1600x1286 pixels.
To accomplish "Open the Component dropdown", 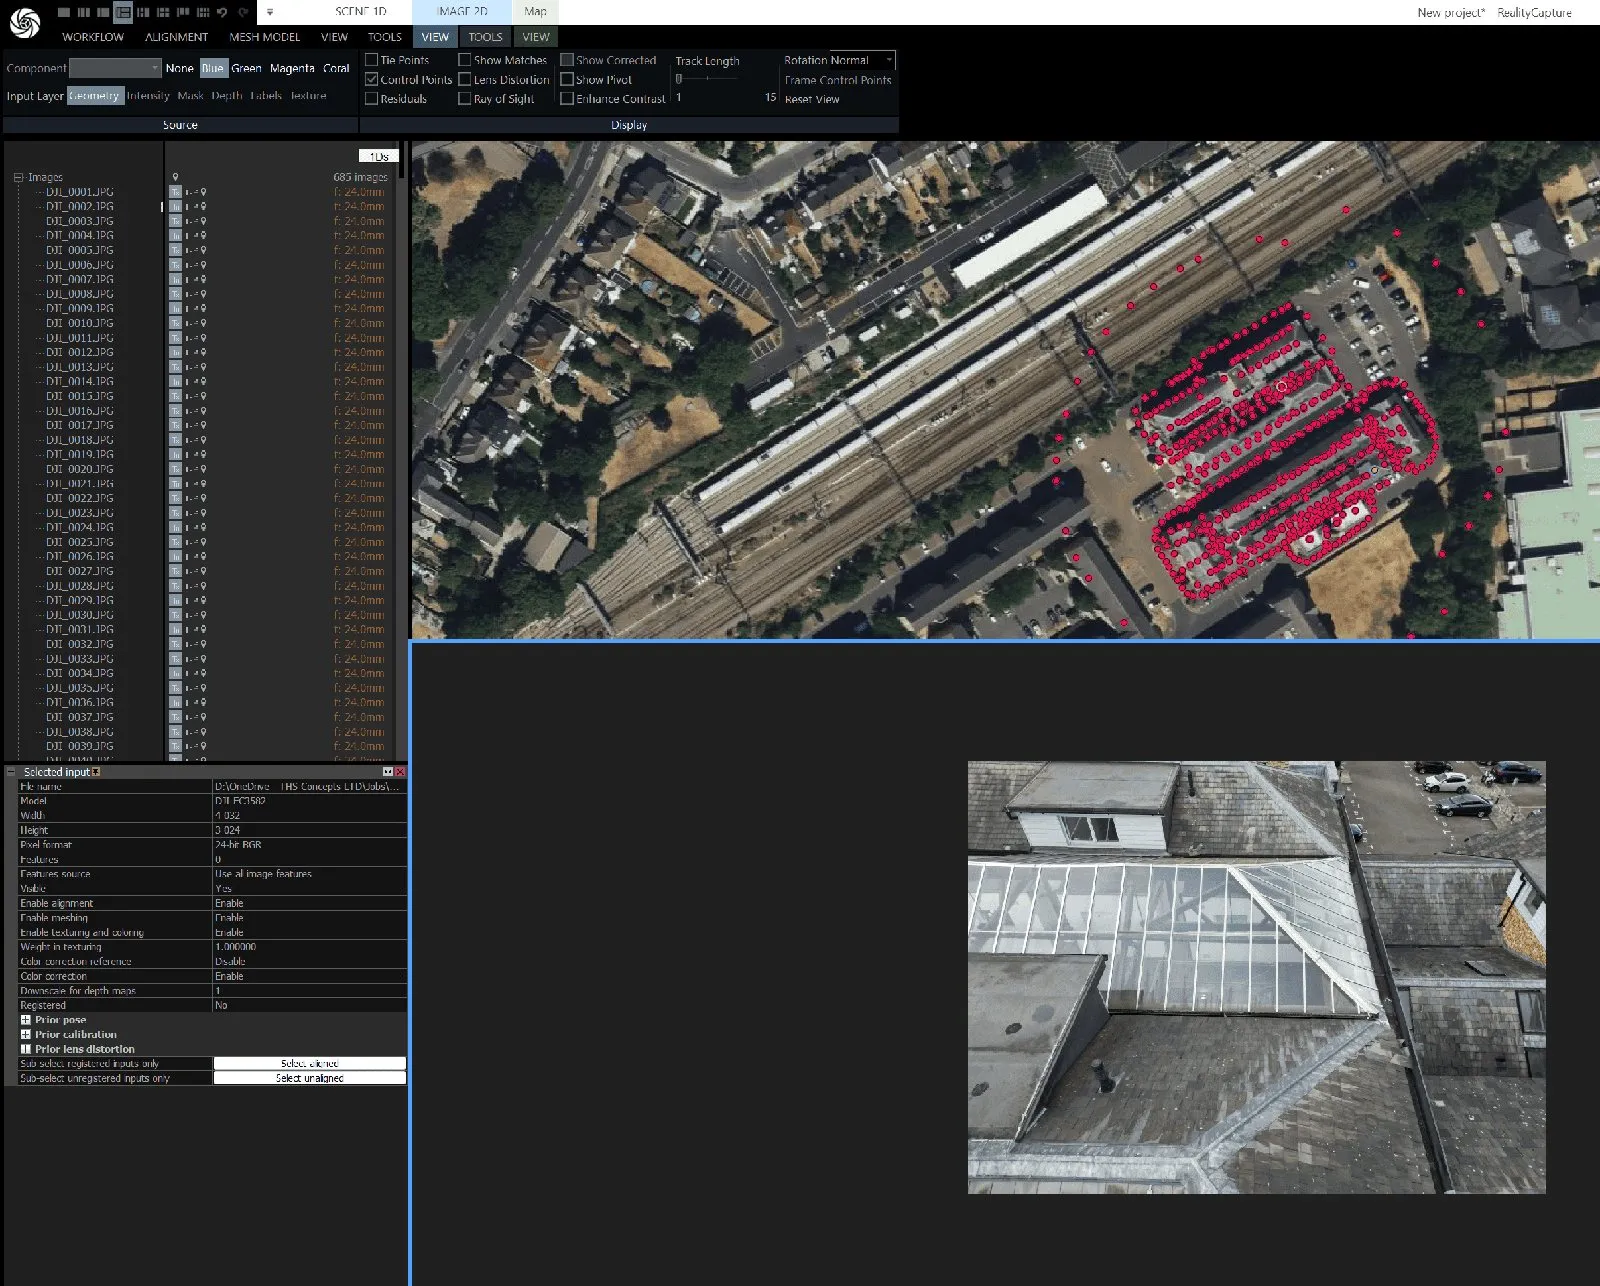I will coord(115,68).
